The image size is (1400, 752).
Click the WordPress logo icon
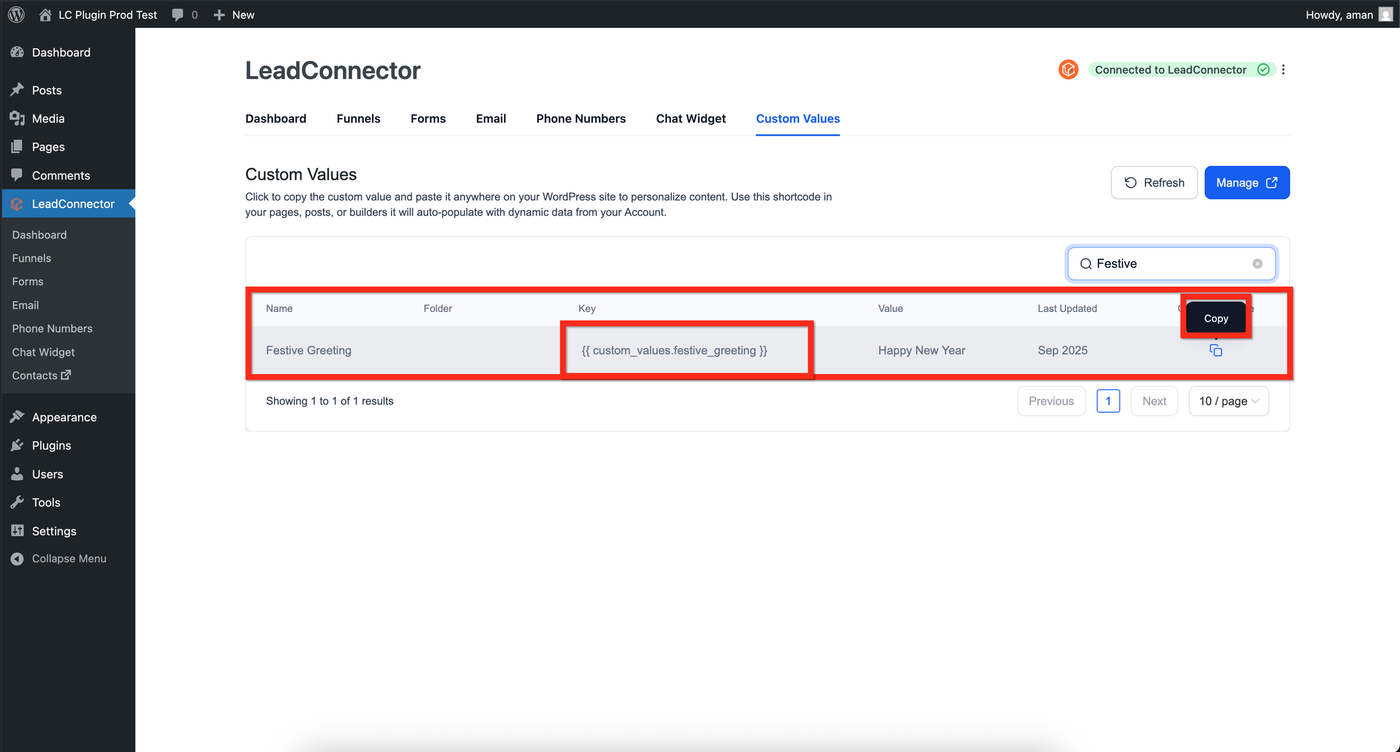point(16,15)
